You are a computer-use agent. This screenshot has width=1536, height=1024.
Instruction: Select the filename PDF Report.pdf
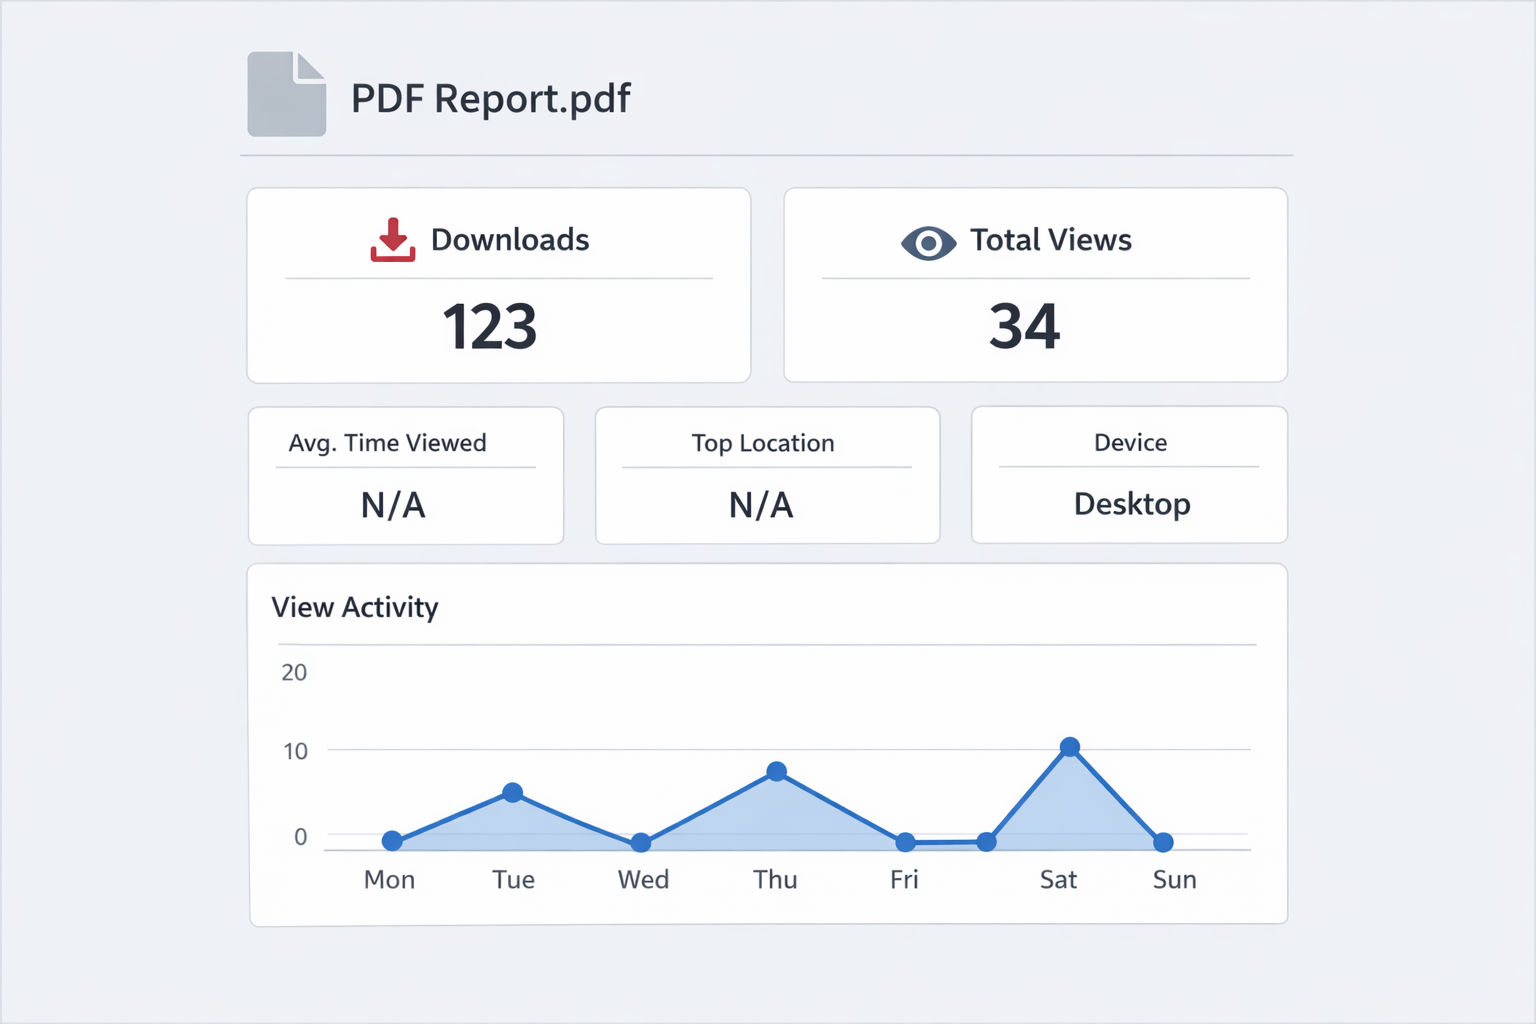489,97
